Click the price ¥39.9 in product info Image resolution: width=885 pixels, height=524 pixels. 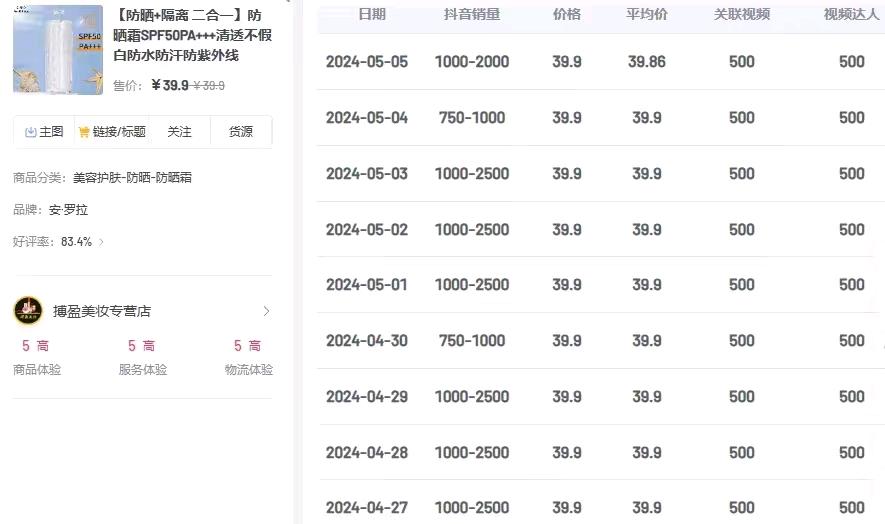170,85
